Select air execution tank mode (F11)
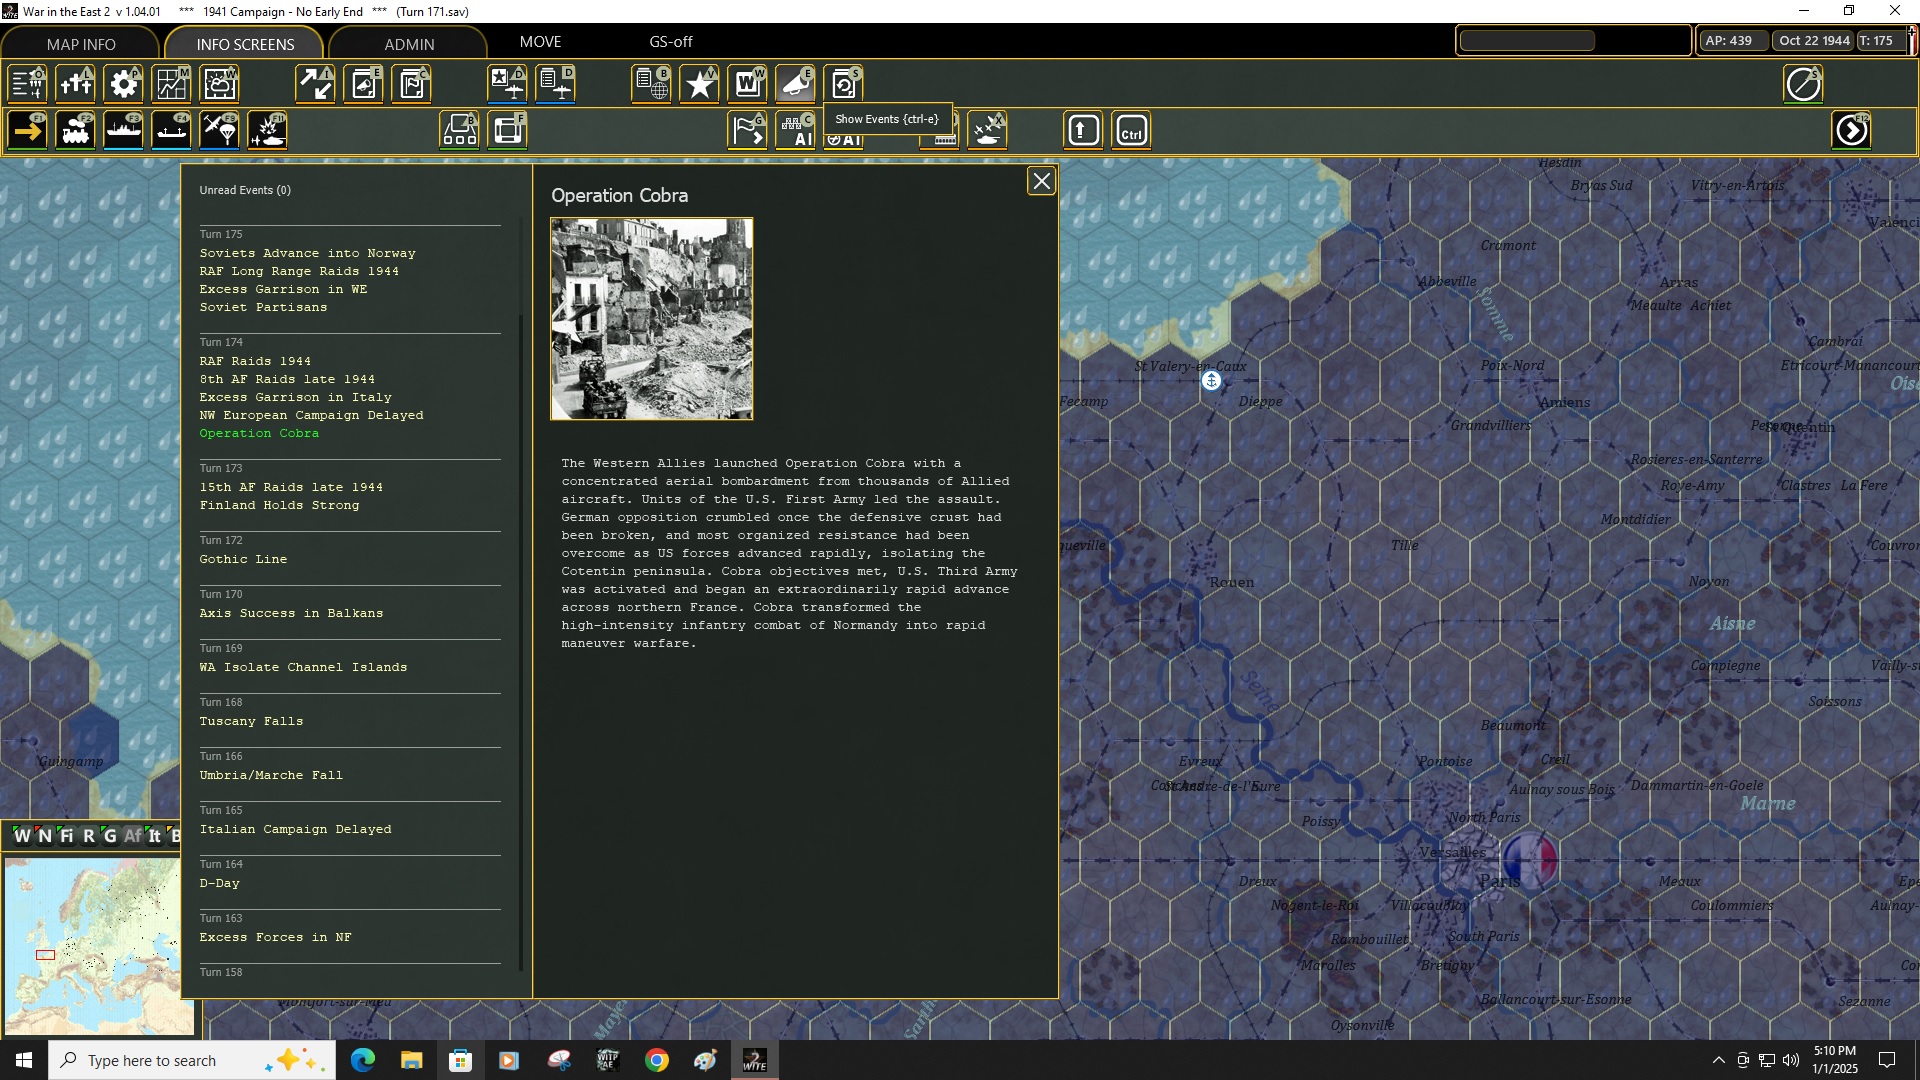1920x1080 pixels. (x=268, y=130)
